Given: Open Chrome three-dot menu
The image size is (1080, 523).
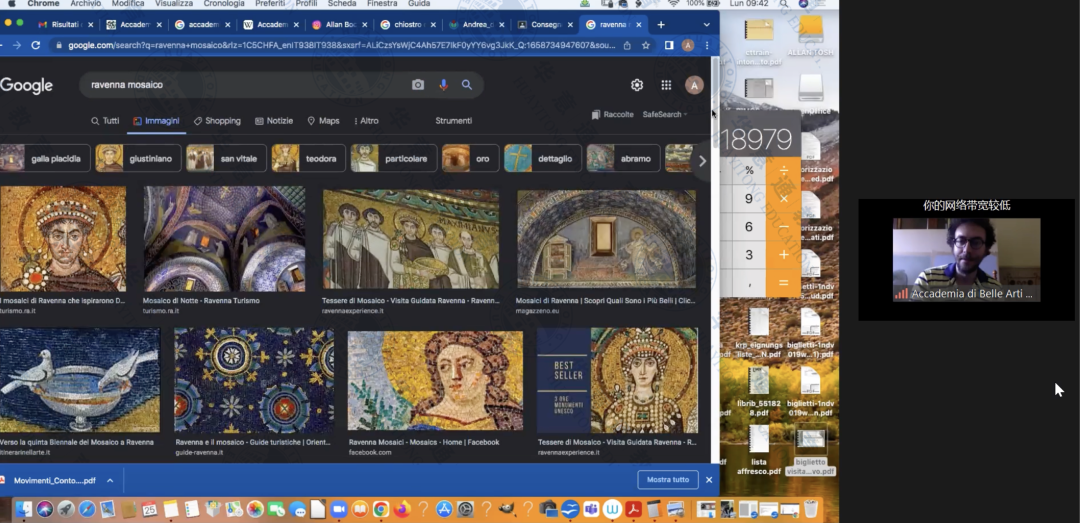Looking at the screenshot, I should pos(707,45).
